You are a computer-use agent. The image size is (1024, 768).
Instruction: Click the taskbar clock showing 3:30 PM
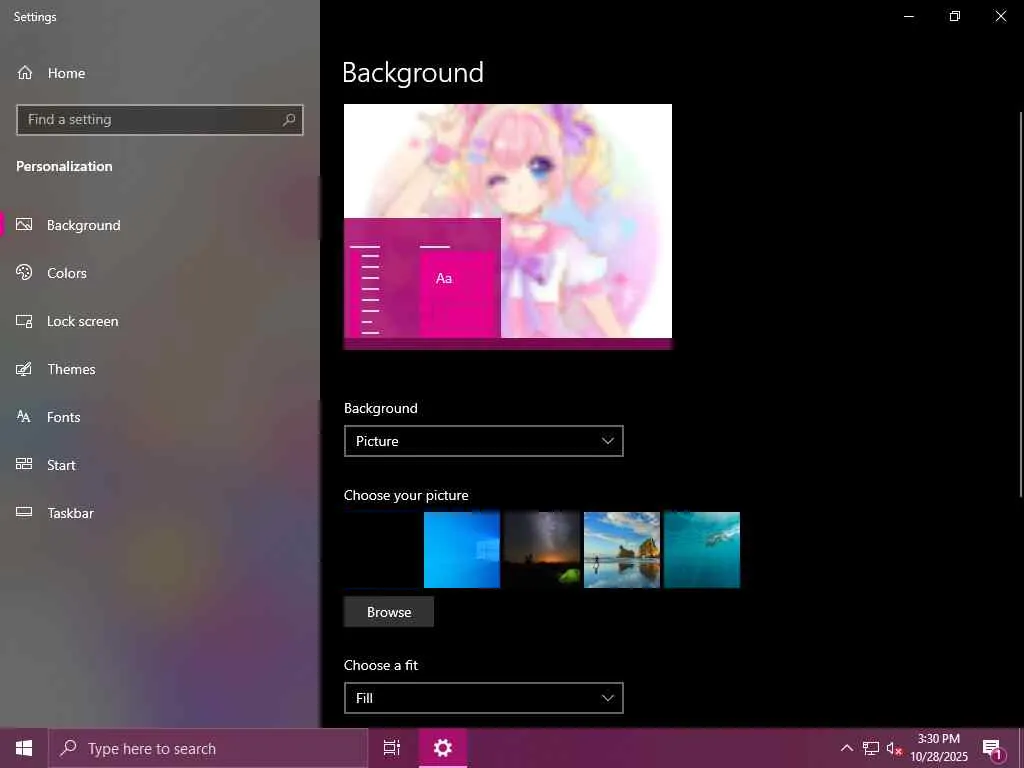coord(938,748)
